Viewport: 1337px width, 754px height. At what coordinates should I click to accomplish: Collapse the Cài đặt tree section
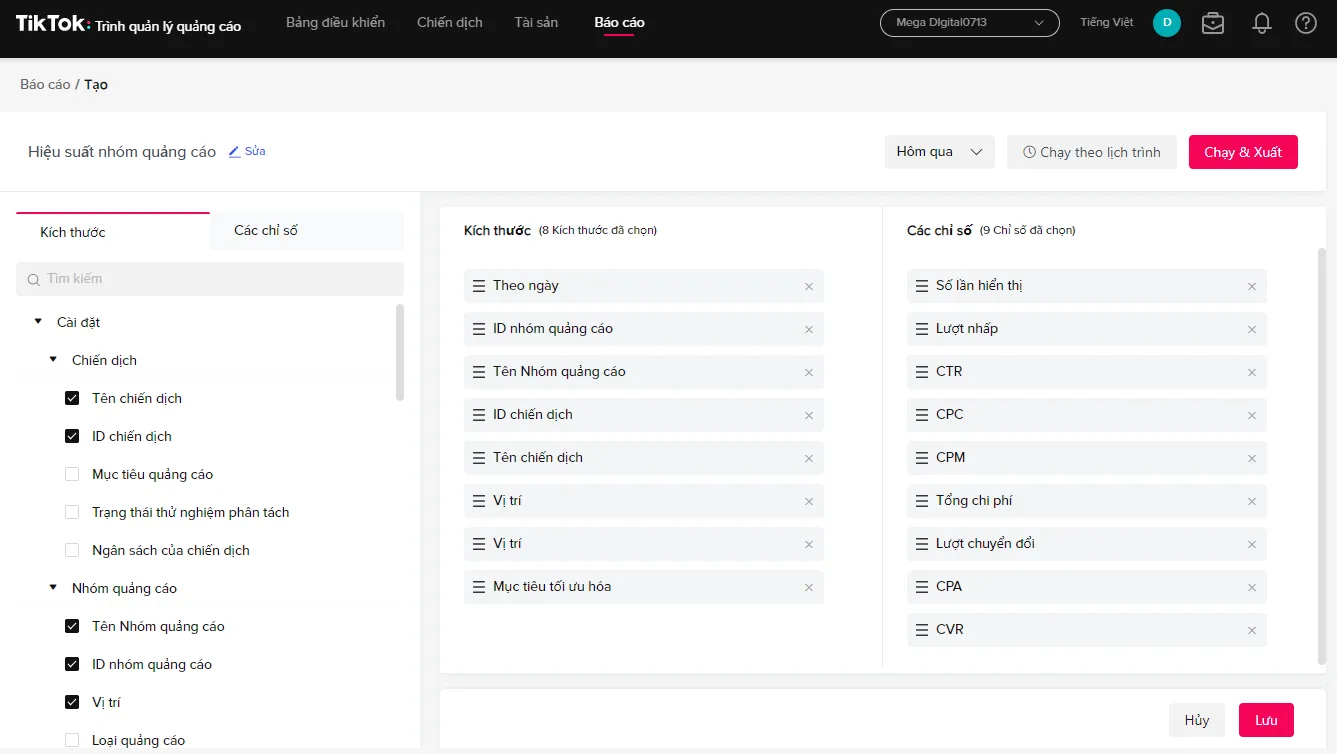(x=38, y=322)
